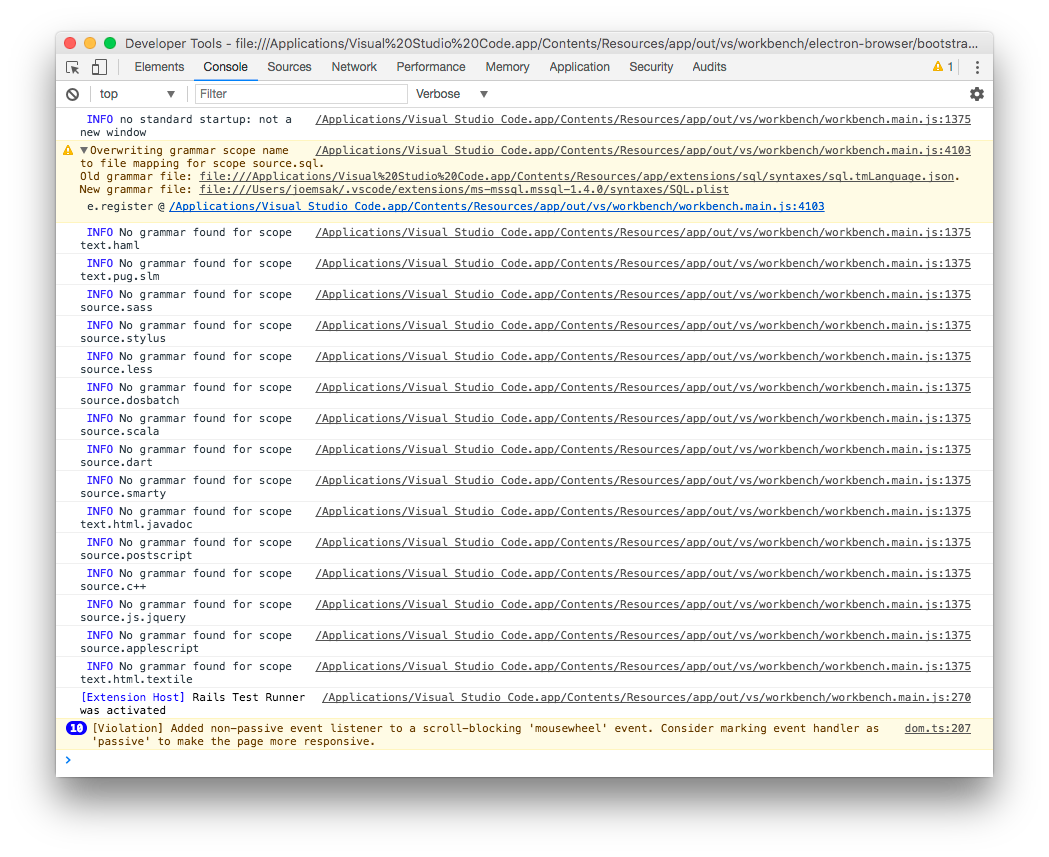The height and width of the screenshot is (857, 1049).
Task: Click the warning count badge in toolbar
Action: coord(943,66)
